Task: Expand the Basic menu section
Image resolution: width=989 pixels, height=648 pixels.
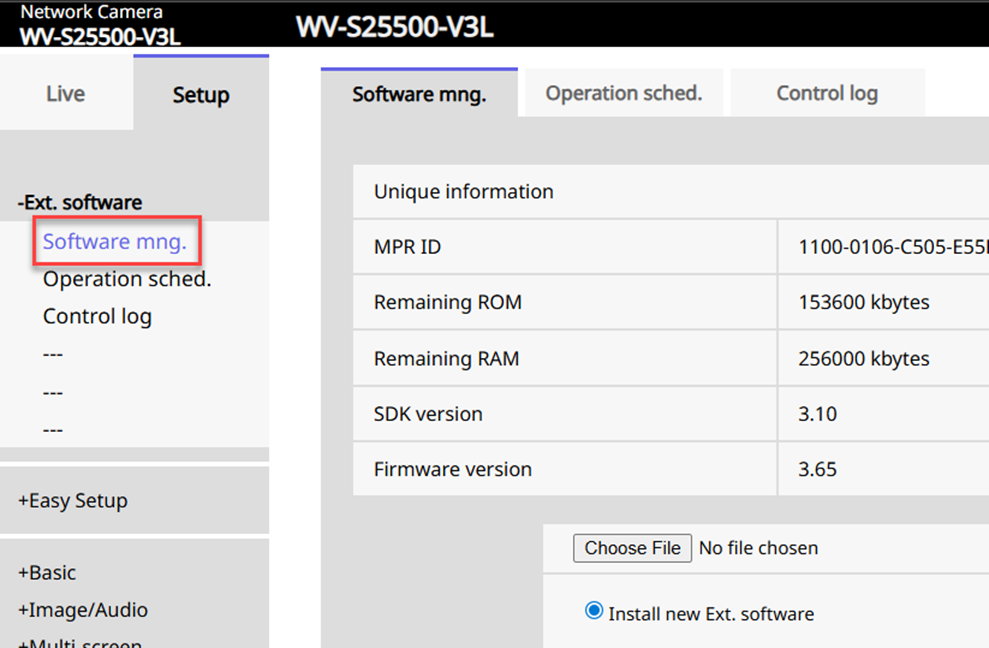Action: [x=47, y=572]
